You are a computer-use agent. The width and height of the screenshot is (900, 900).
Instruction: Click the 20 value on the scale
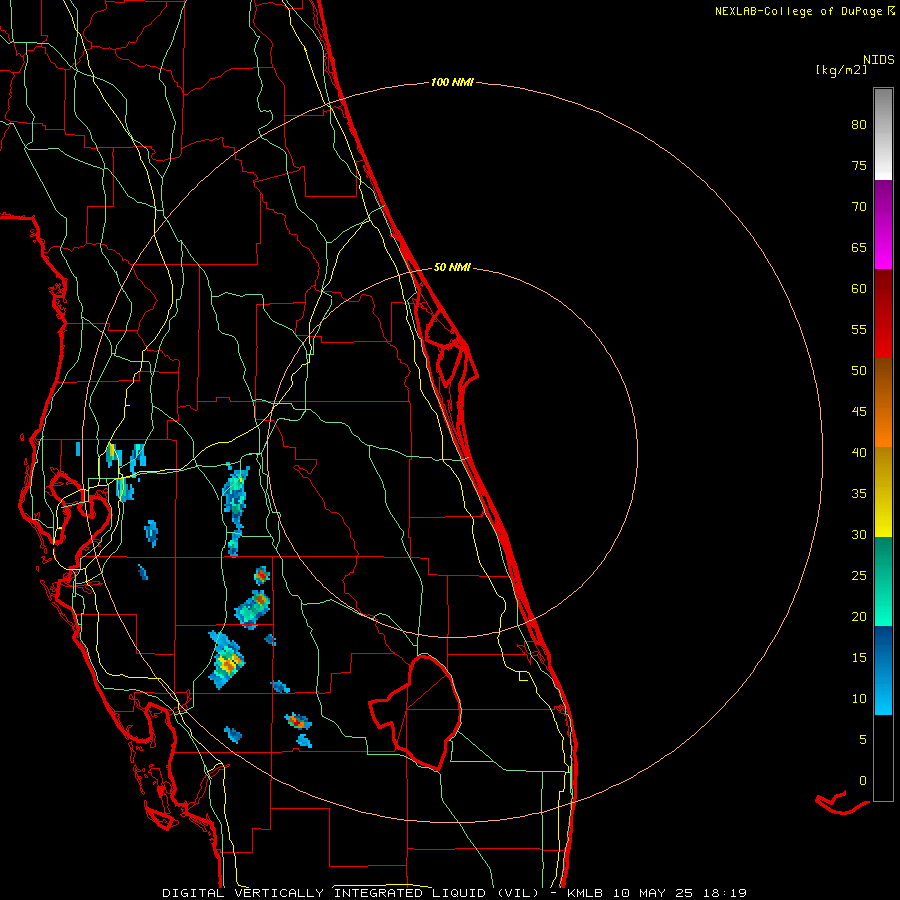[859, 616]
